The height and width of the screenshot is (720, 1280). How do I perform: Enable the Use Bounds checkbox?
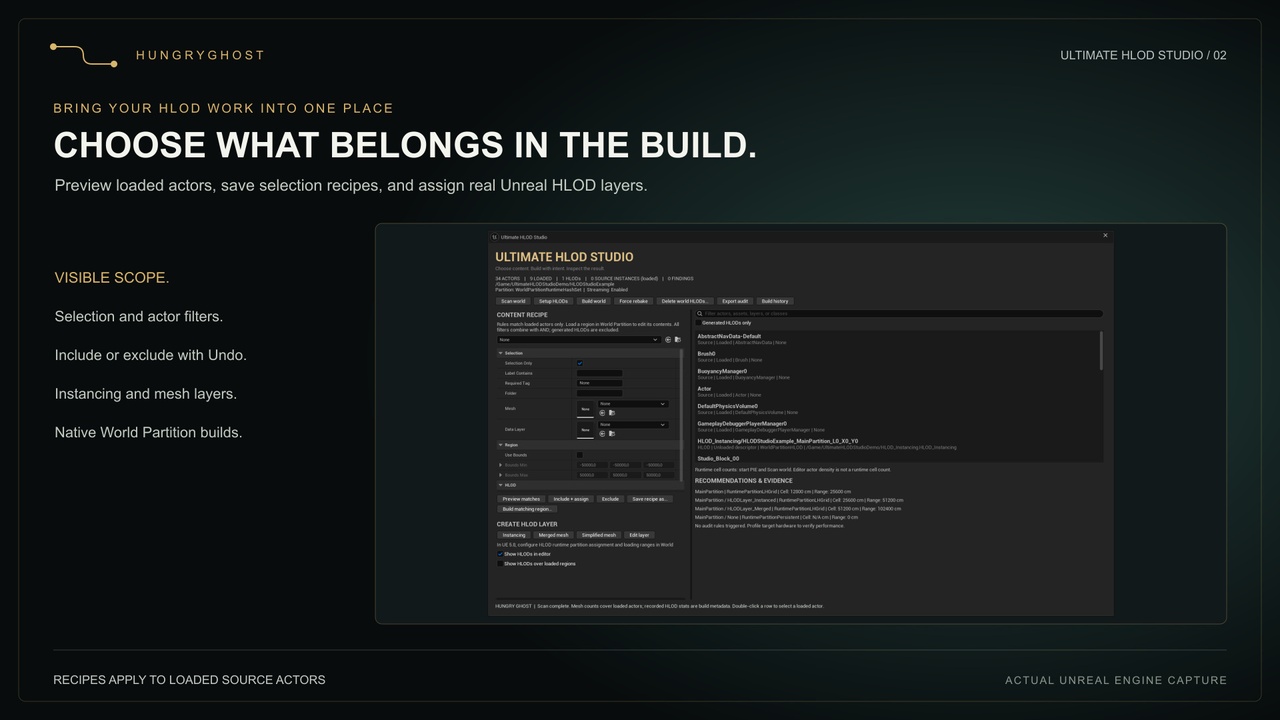coord(580,455)
